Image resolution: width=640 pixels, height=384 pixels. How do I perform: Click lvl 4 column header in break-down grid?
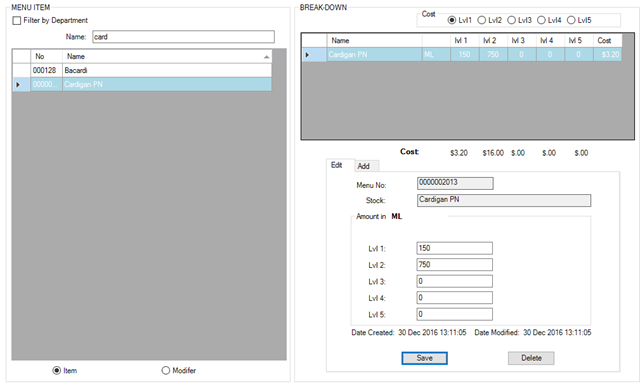point(550,40)
